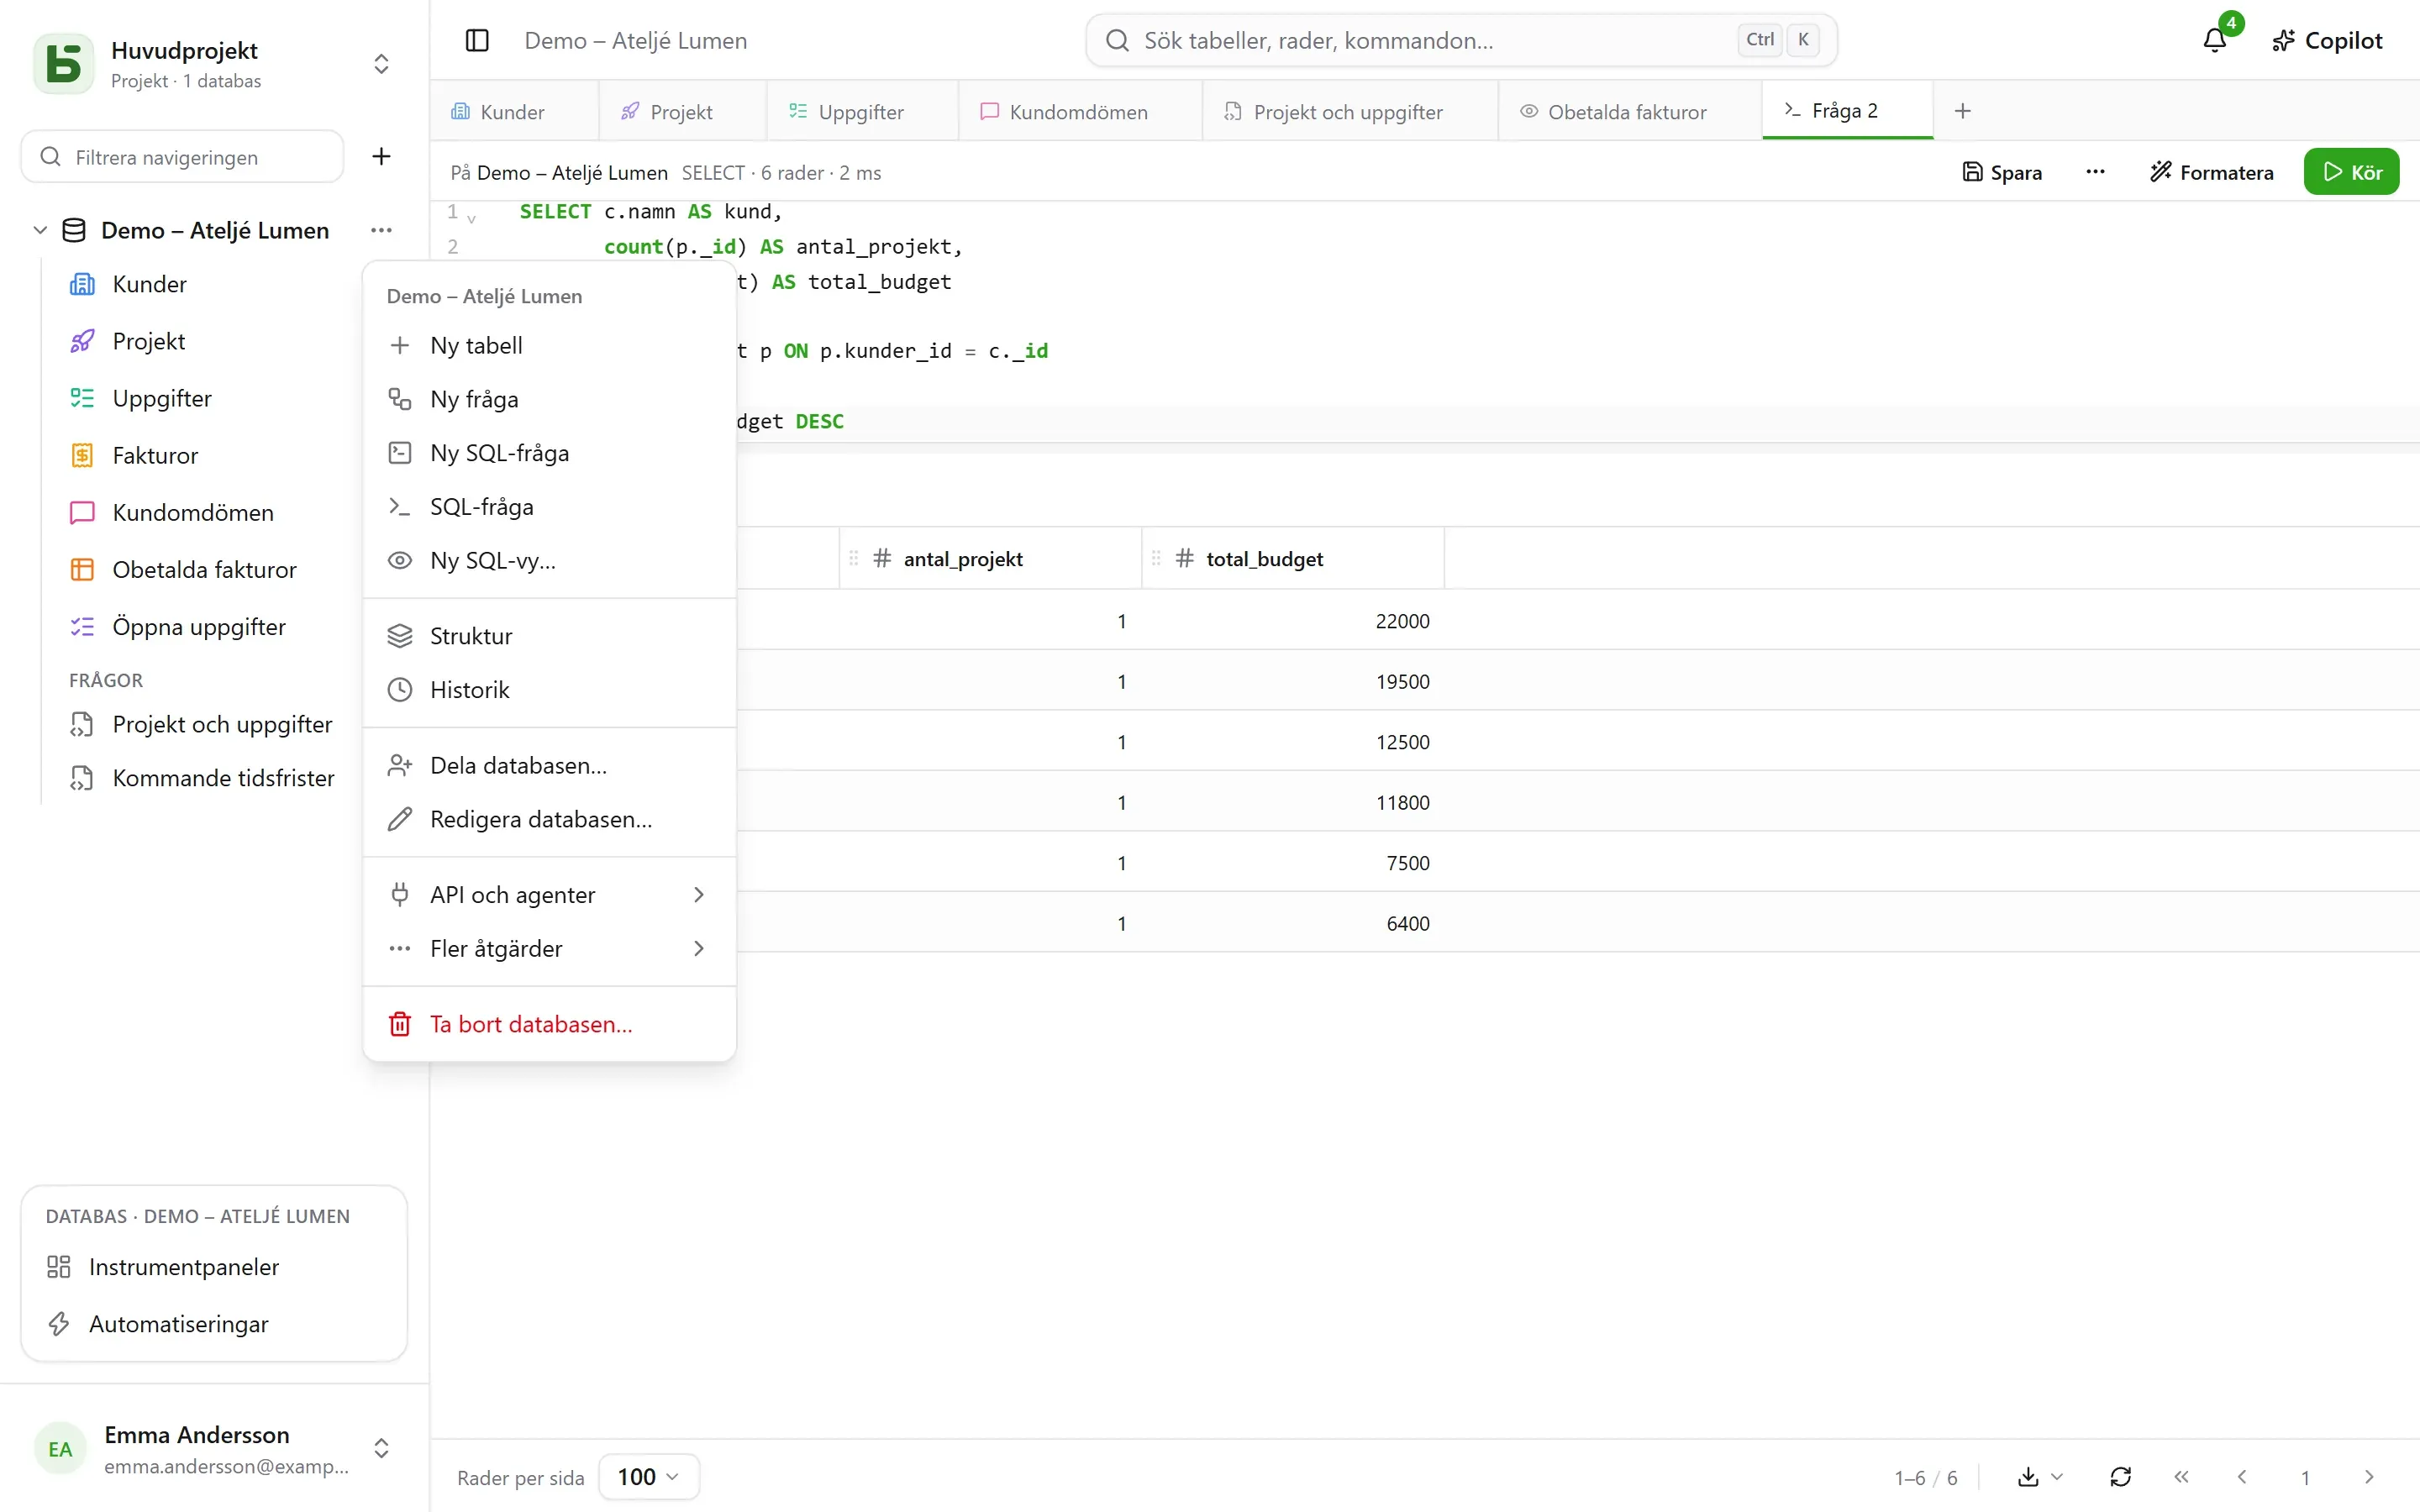The height and width of the screenshot is (1512, 2420).
Task: Go to previous results page
Action: point(2242,1476)
